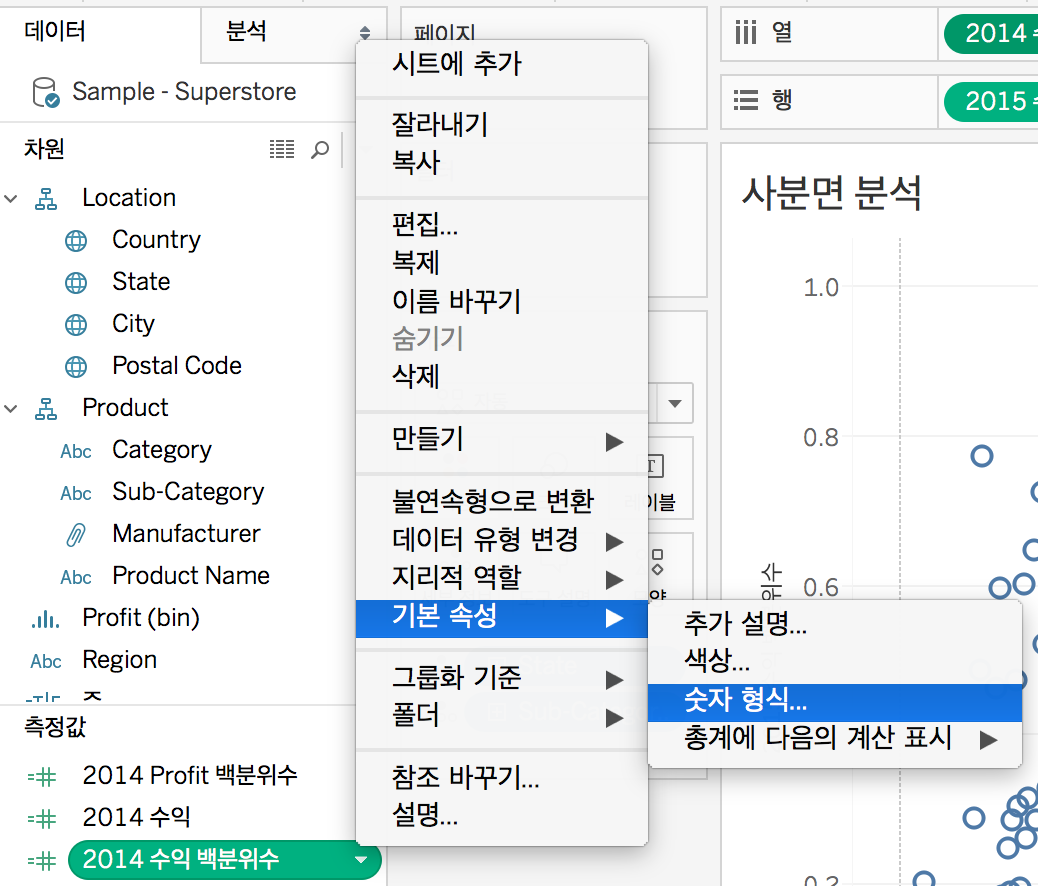Choose 잘라내기 from context menu
This screenshot has width=1038, height=886.
(502, 125)
